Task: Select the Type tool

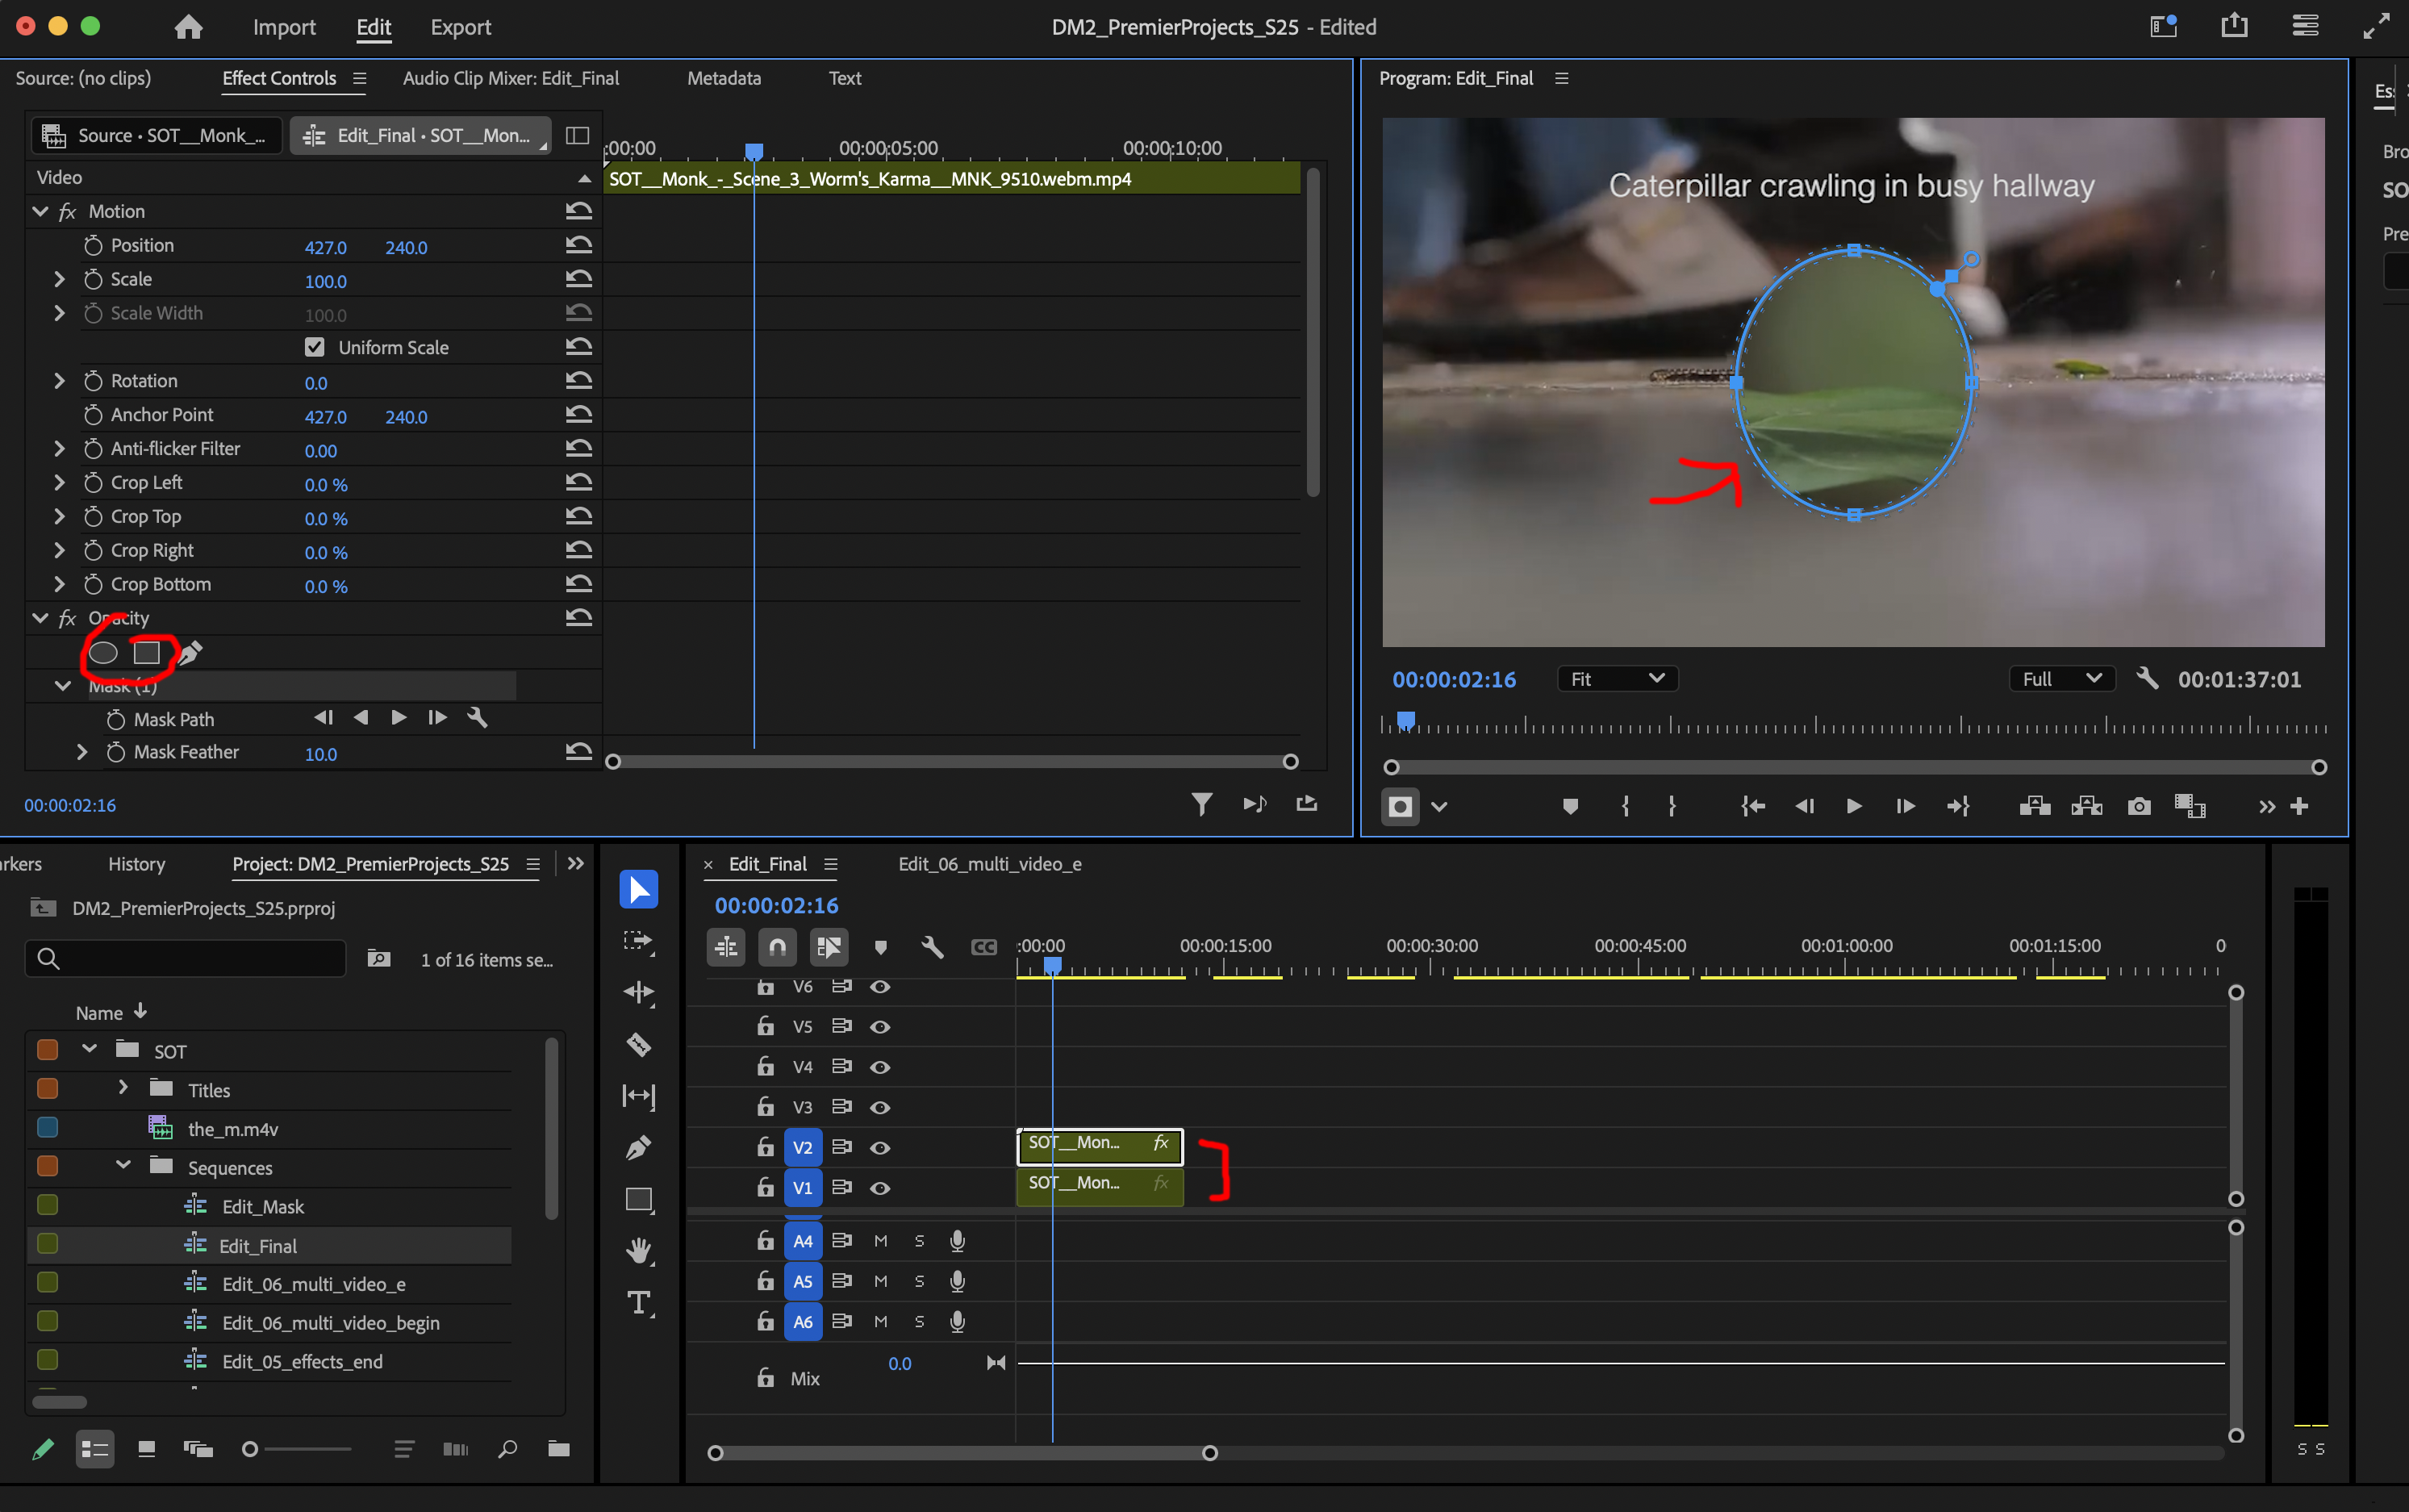Action: click(638, 1302)
